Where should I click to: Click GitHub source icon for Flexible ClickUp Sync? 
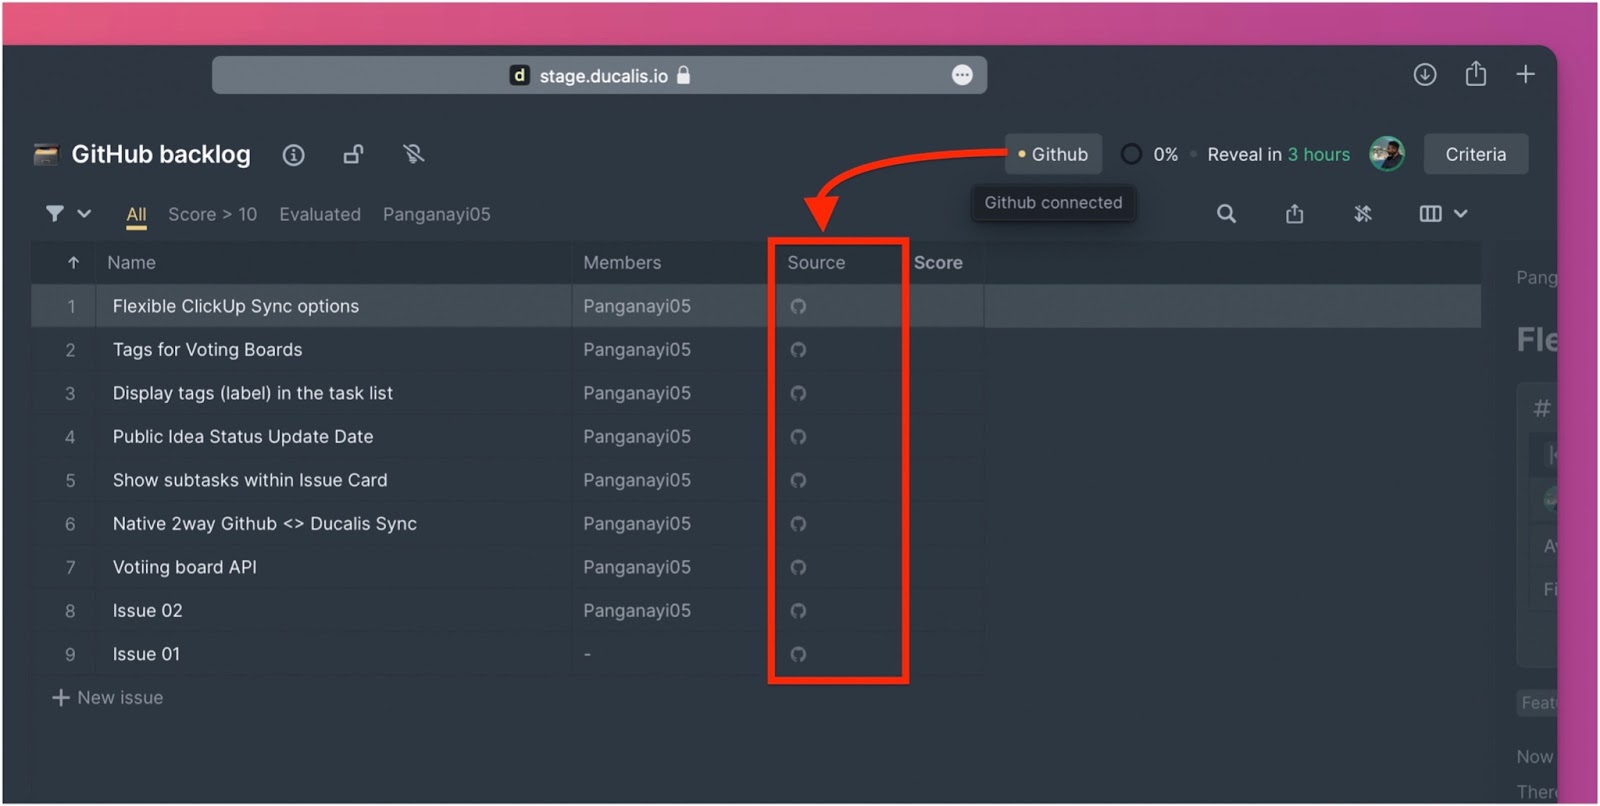[798, 306]
